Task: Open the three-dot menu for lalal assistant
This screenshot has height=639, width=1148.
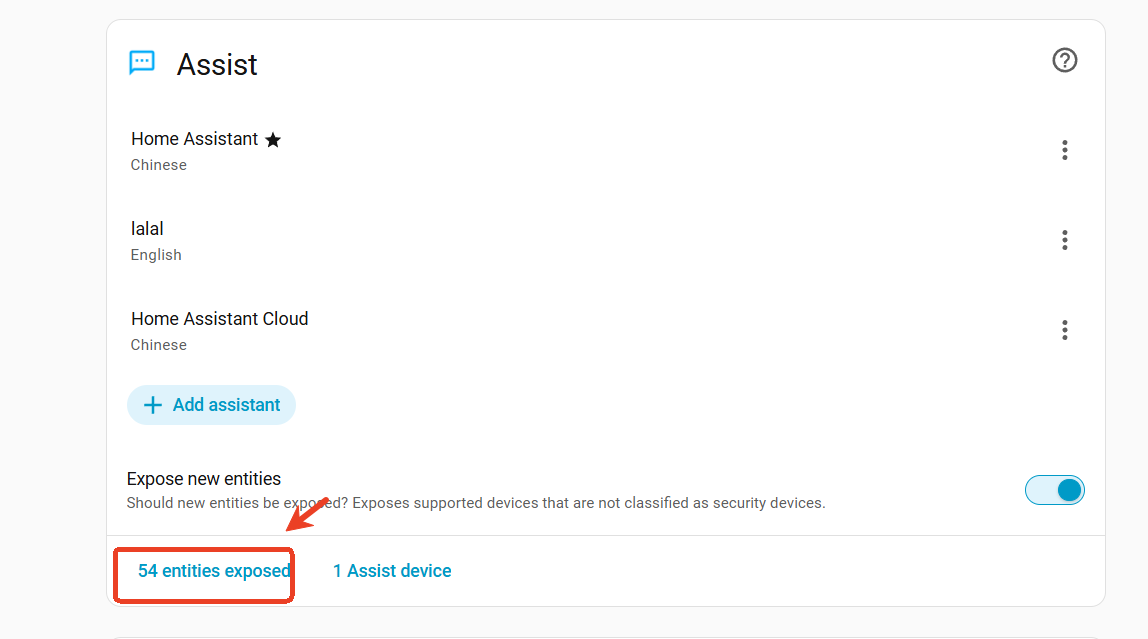Action: click(x=1065, y=240)
